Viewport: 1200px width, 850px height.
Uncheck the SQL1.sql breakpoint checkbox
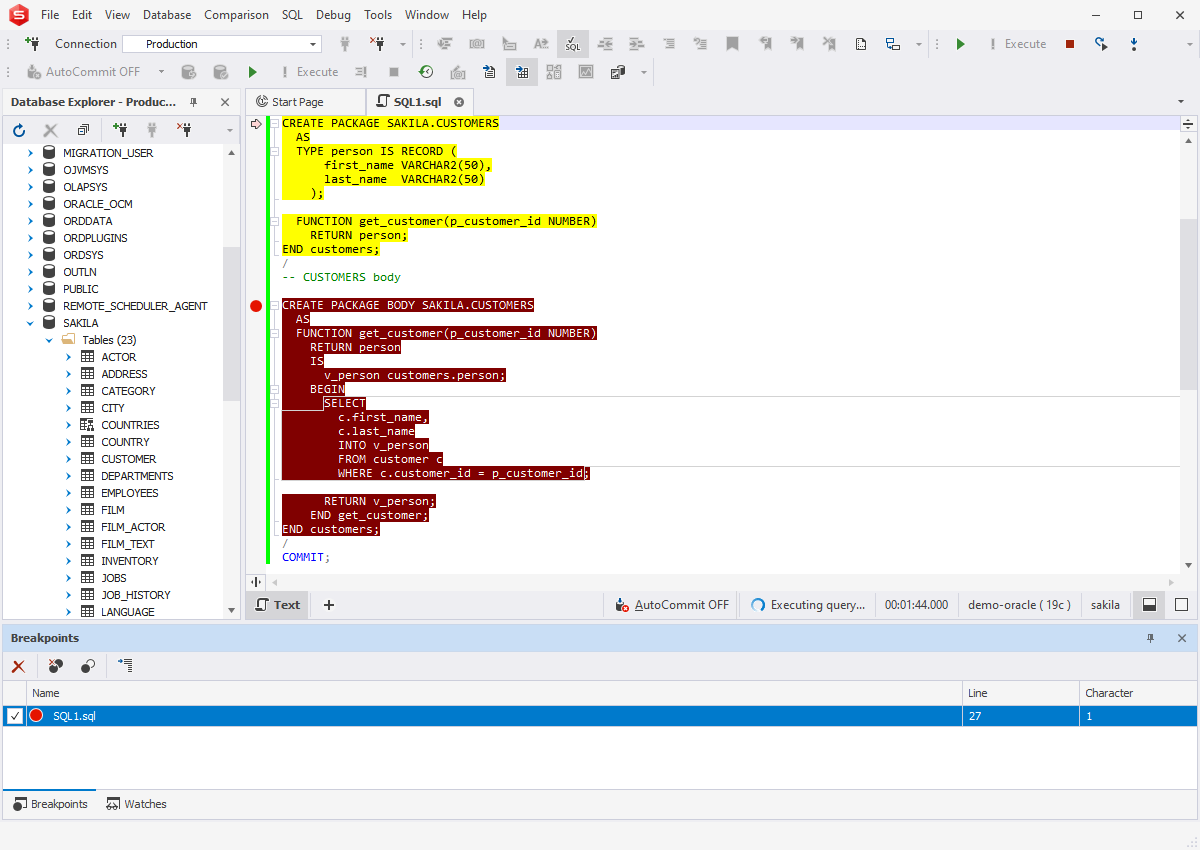tap(15, 716)
